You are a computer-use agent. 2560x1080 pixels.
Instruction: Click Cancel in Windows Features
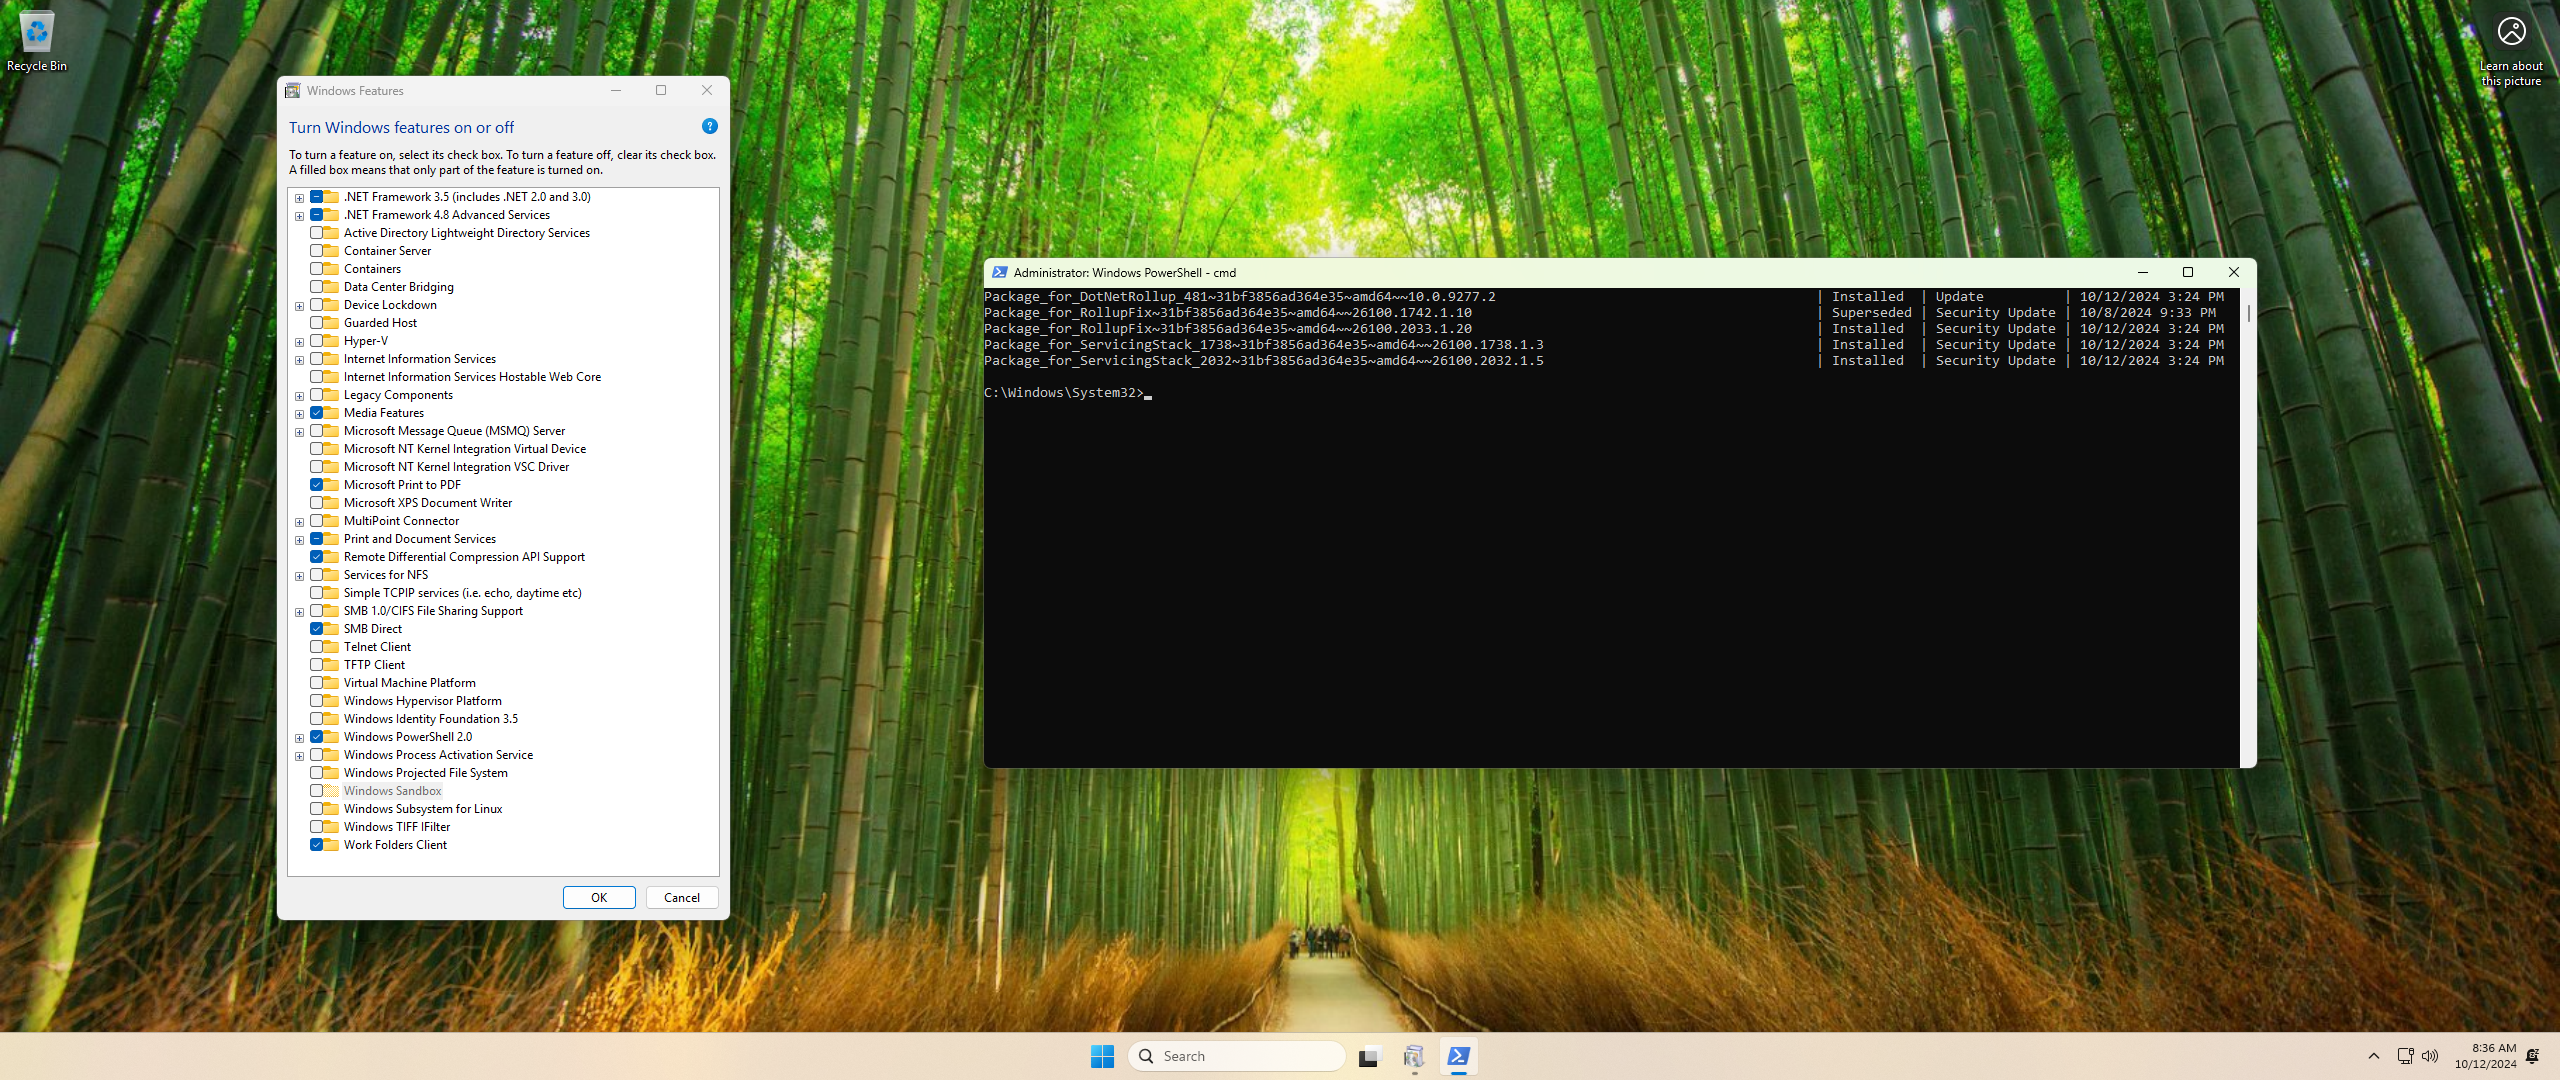click(682, 897)
